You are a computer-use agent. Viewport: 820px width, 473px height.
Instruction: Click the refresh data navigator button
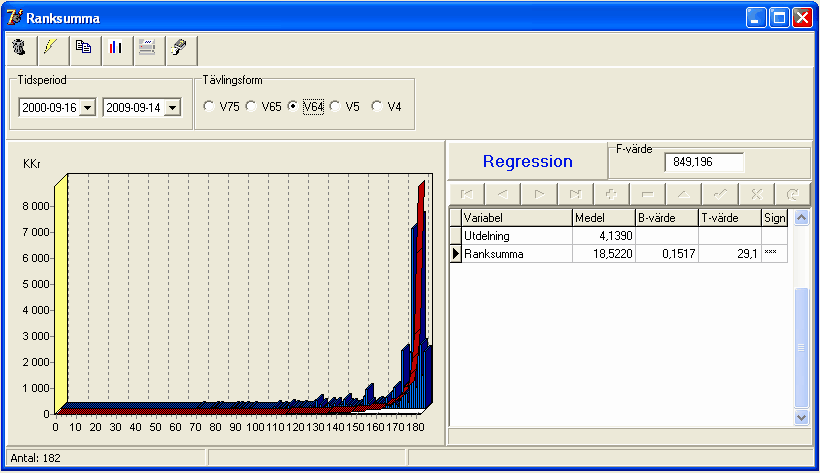coord(792,194)
